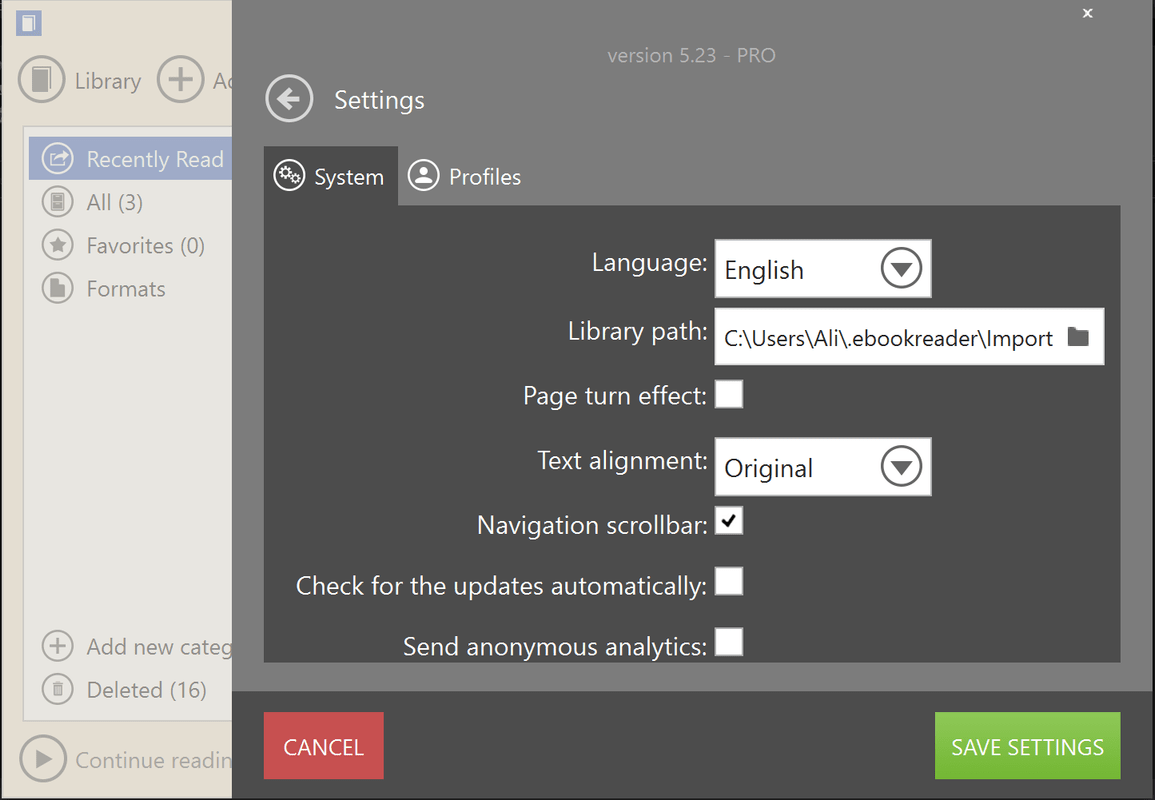Screen dimensions: 1155x800
Task: Enable Check for the updates automatically
Action: pos(729,581)
